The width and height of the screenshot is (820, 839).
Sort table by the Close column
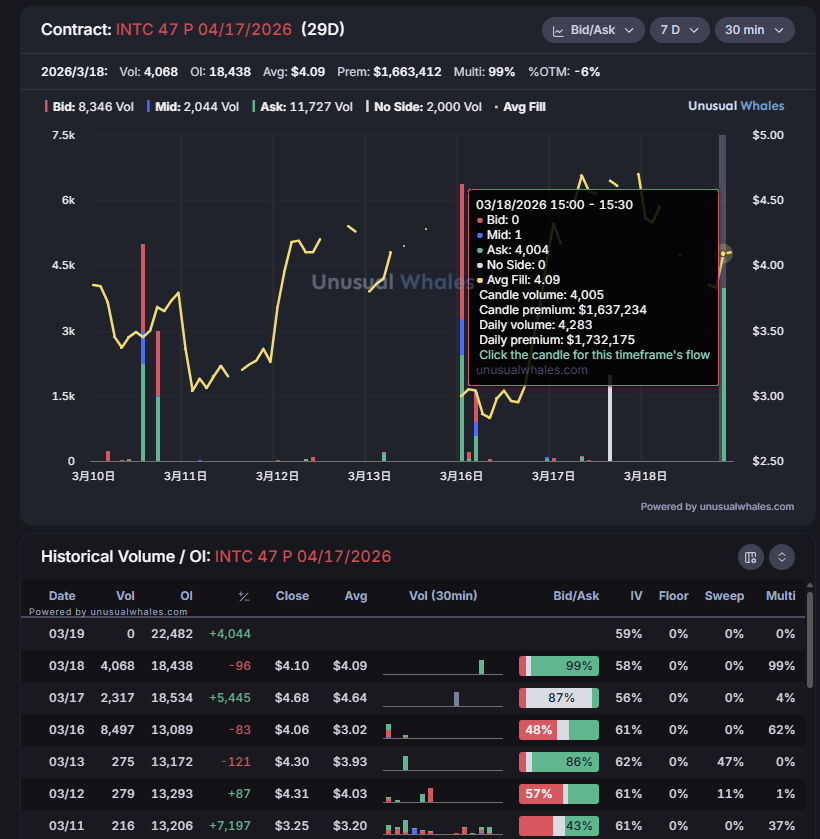click(292, 596)
